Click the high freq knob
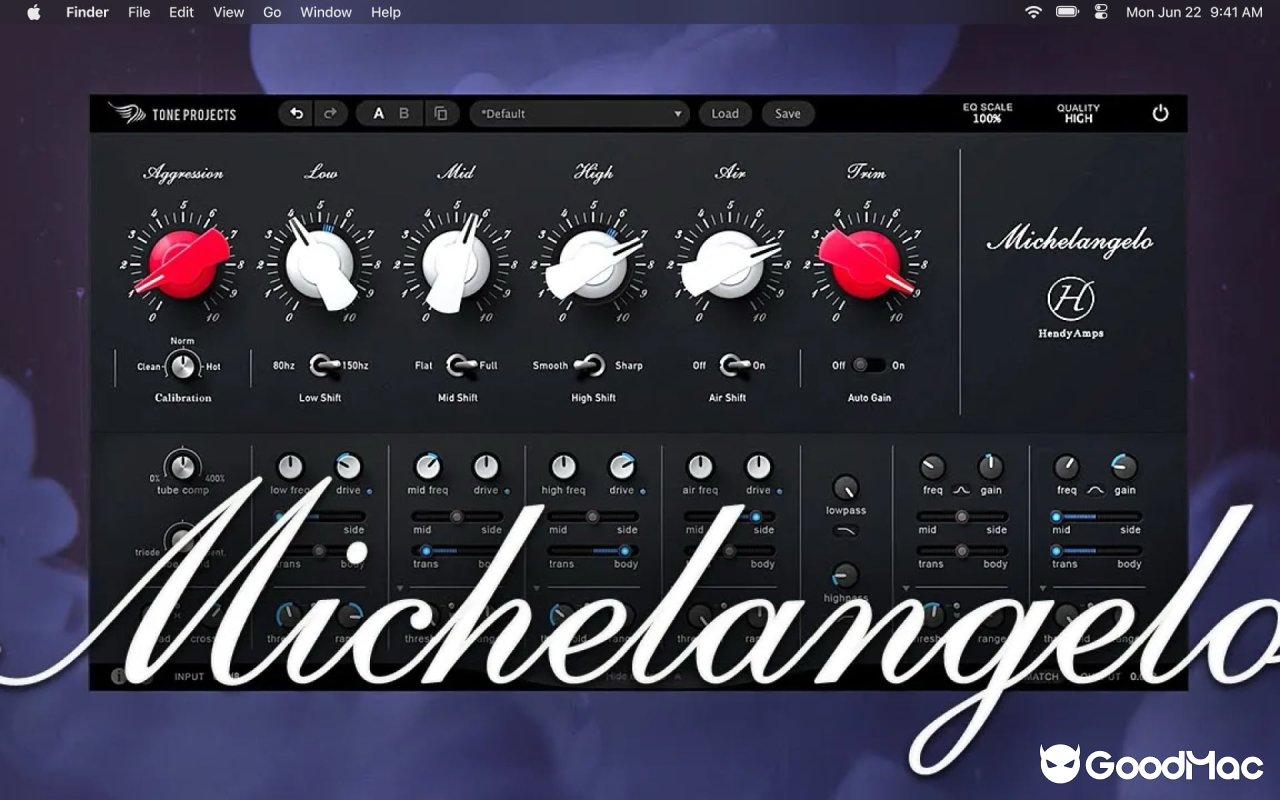Image resolution: width=1280 pixels, height=800 pixels. point(563,466)
